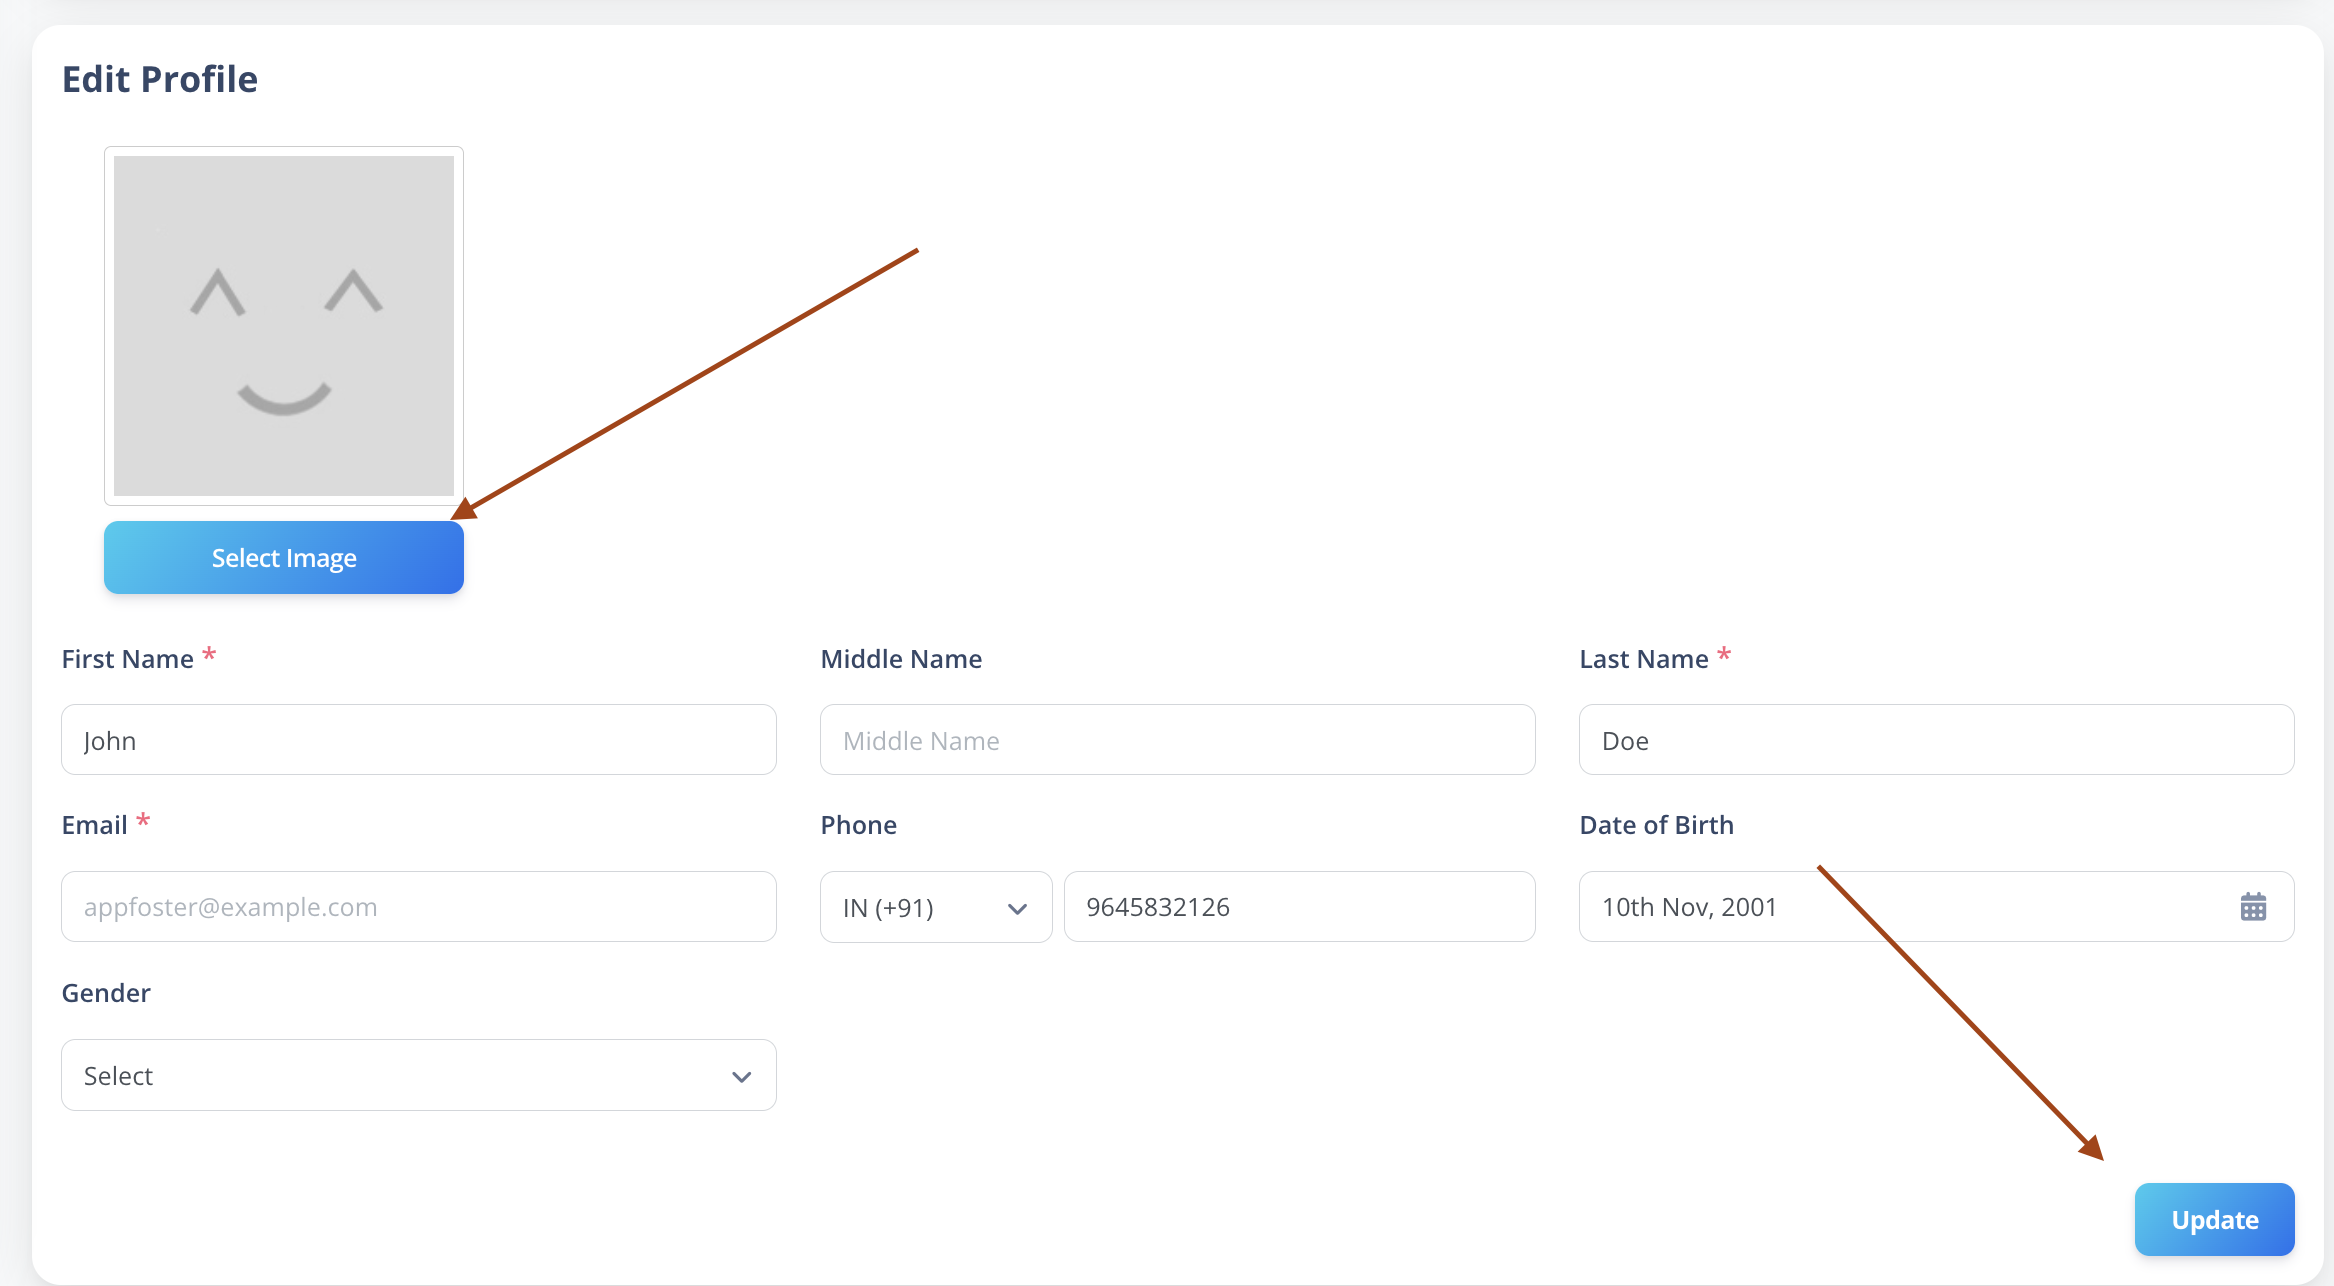Image resolution: width=2334 pixels, height=1286 pixels.
Task: Expand the Gender Select dropdown
Action: tap(419, 1075)
